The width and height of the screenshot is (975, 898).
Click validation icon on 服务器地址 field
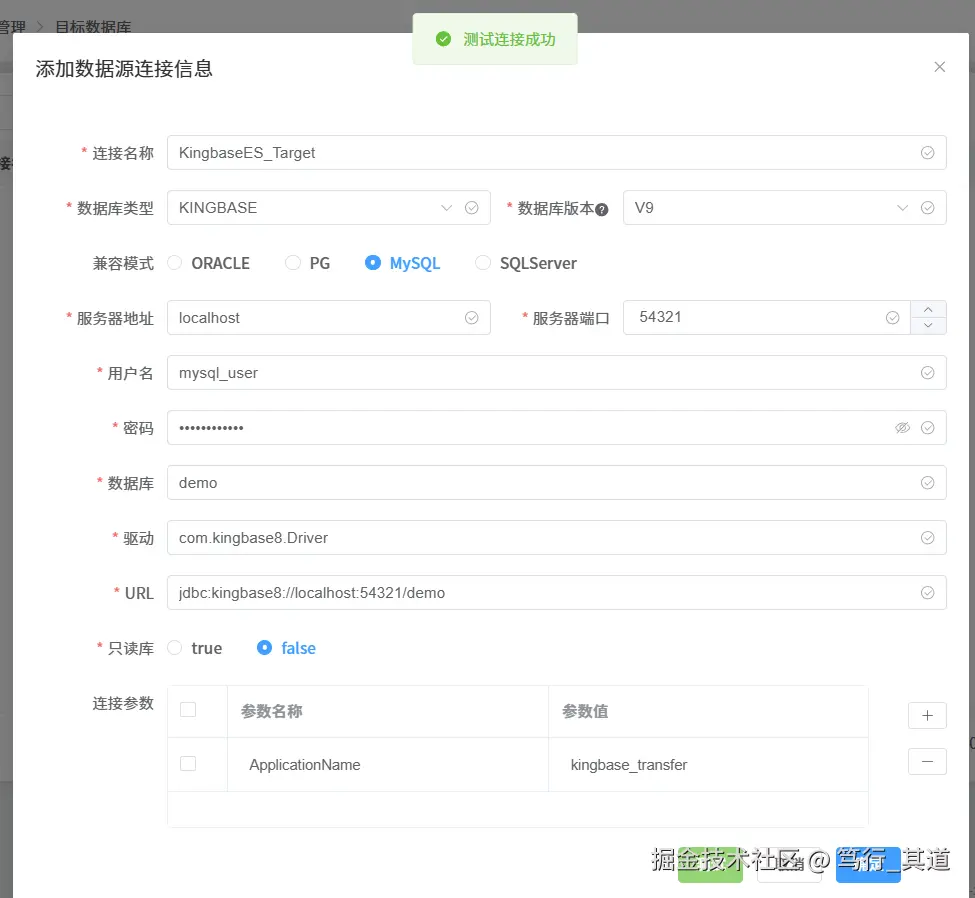point(471,317)
